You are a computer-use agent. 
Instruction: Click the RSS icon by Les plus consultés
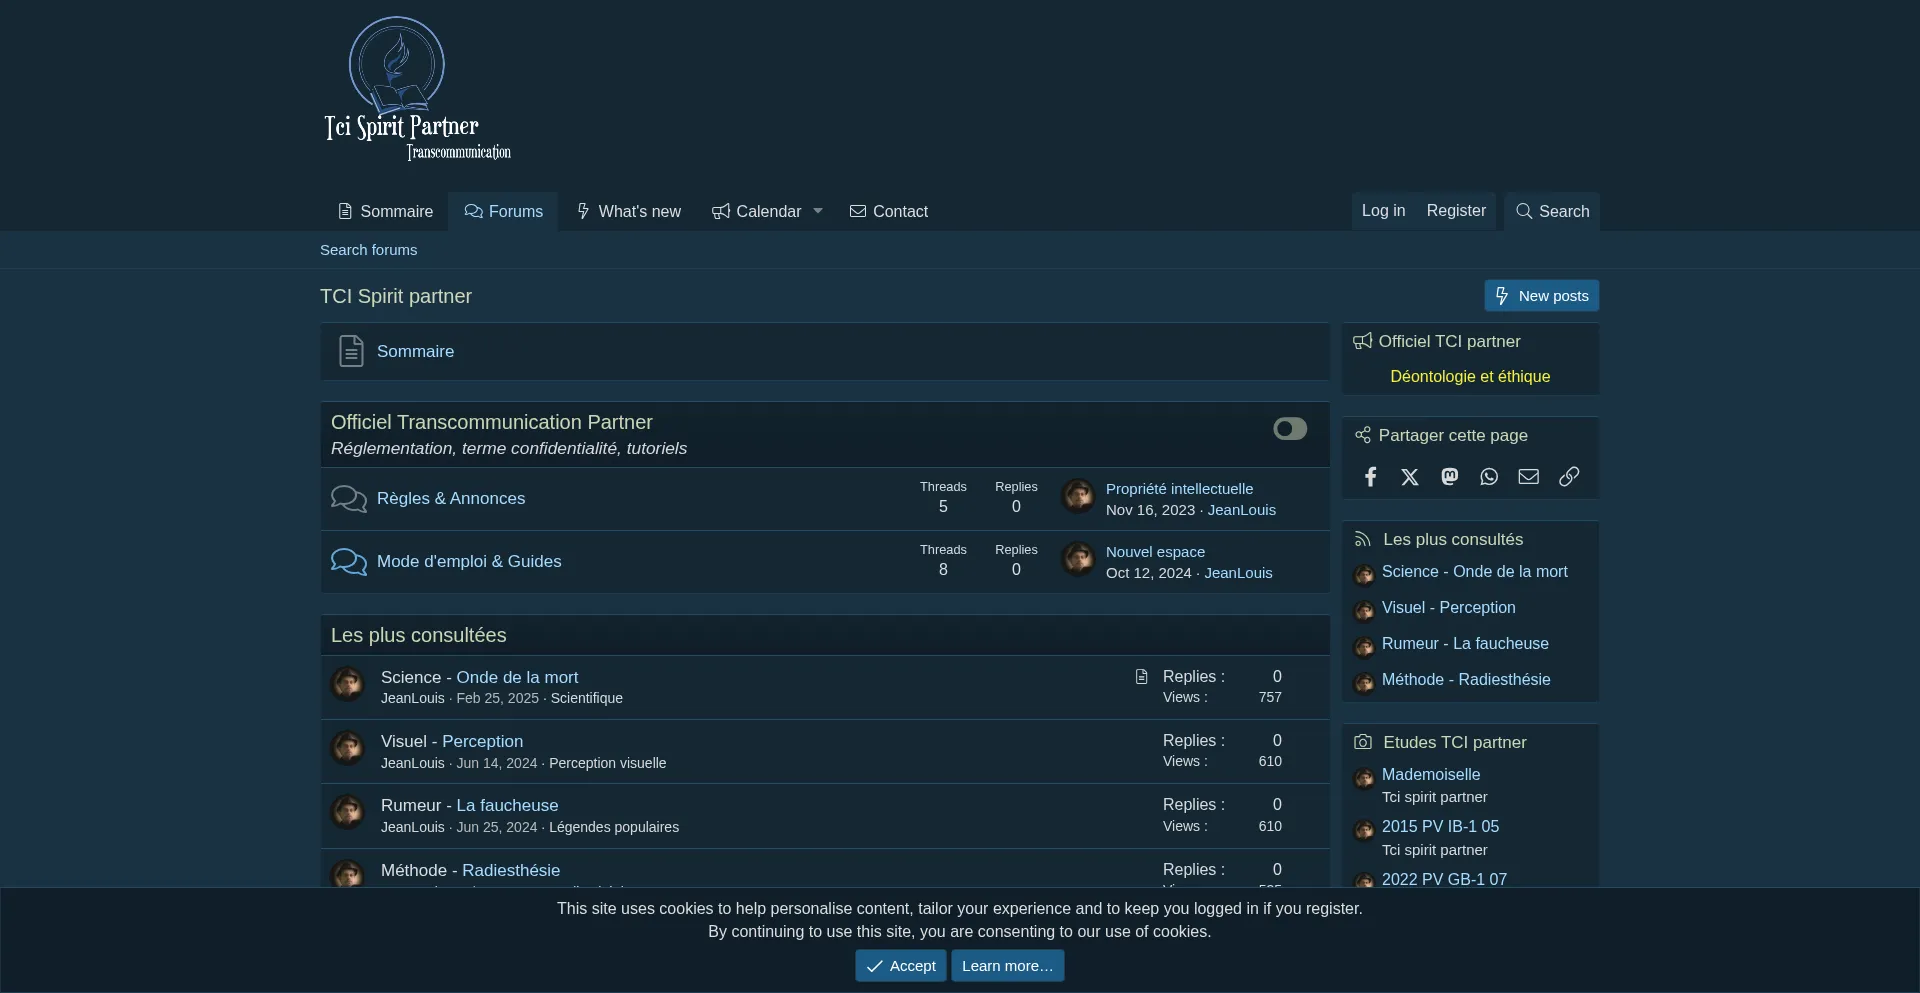pos(1362,540)
